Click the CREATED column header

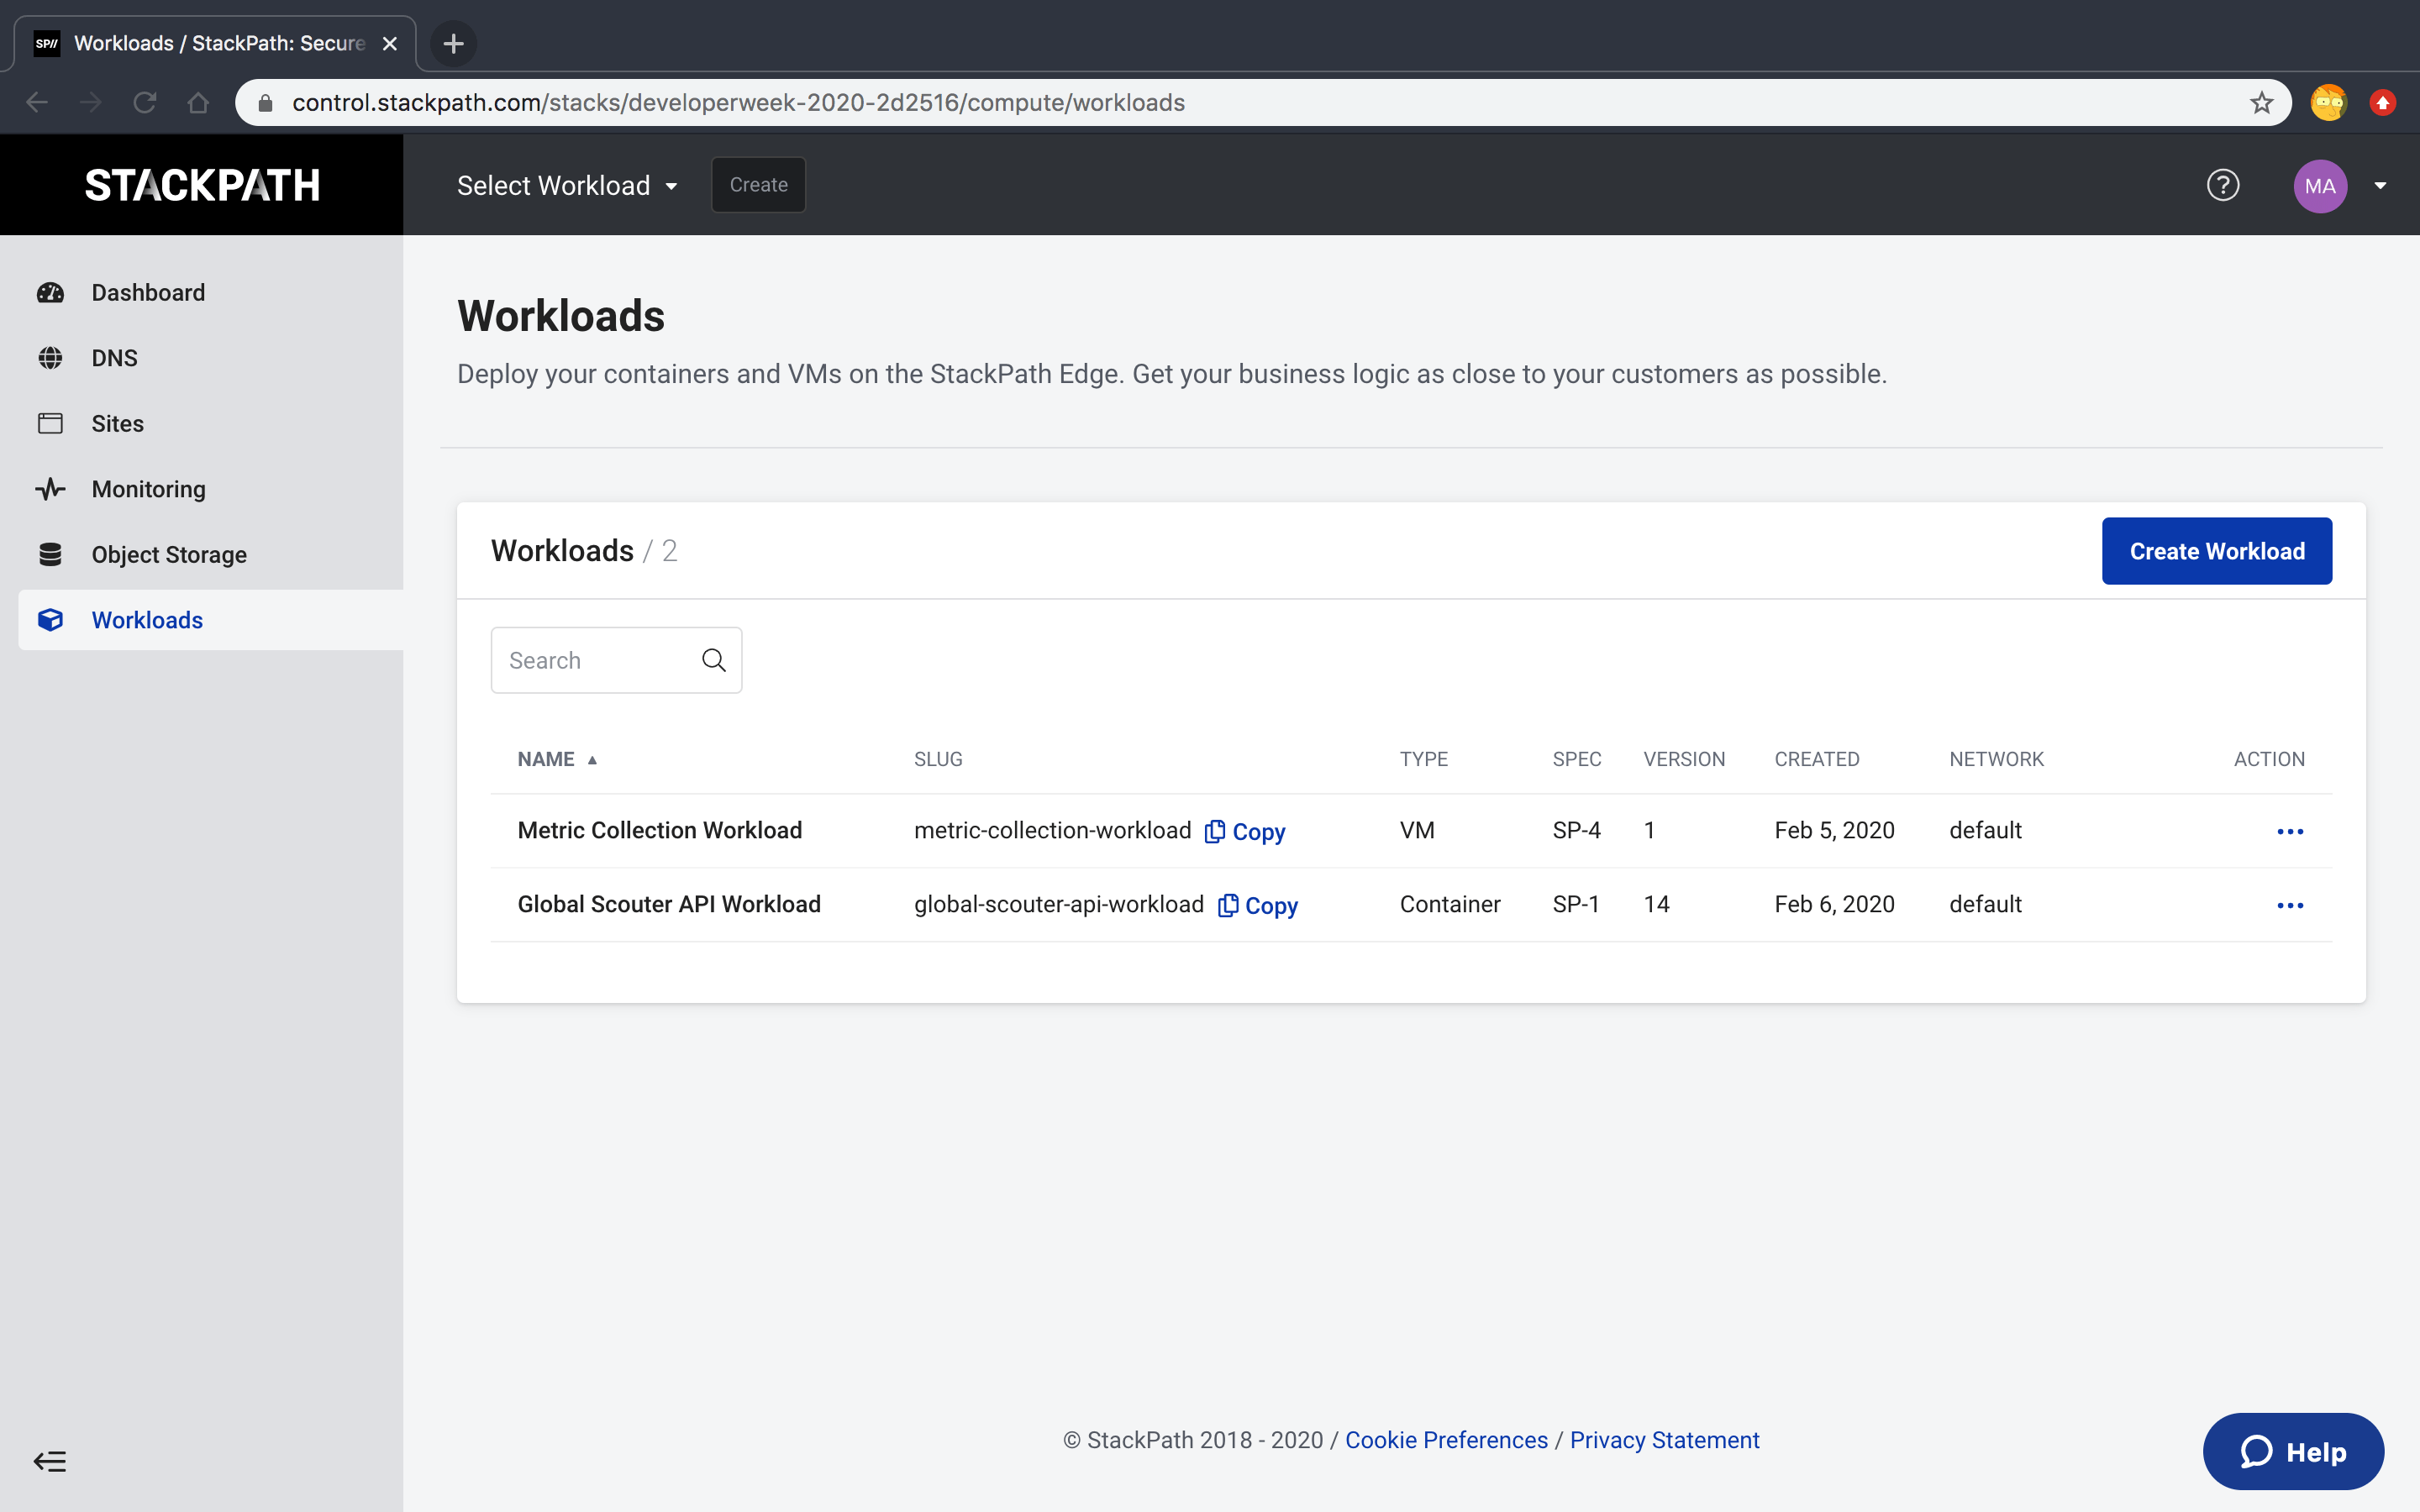pyautogui.click(x=1817, y=759)
